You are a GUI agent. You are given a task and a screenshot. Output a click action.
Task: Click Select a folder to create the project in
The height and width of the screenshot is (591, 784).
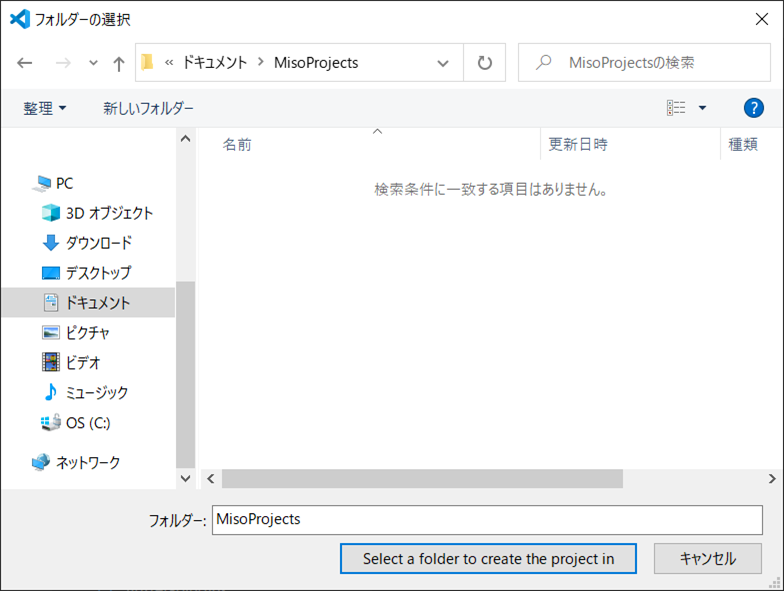click(x=488, y=559)
